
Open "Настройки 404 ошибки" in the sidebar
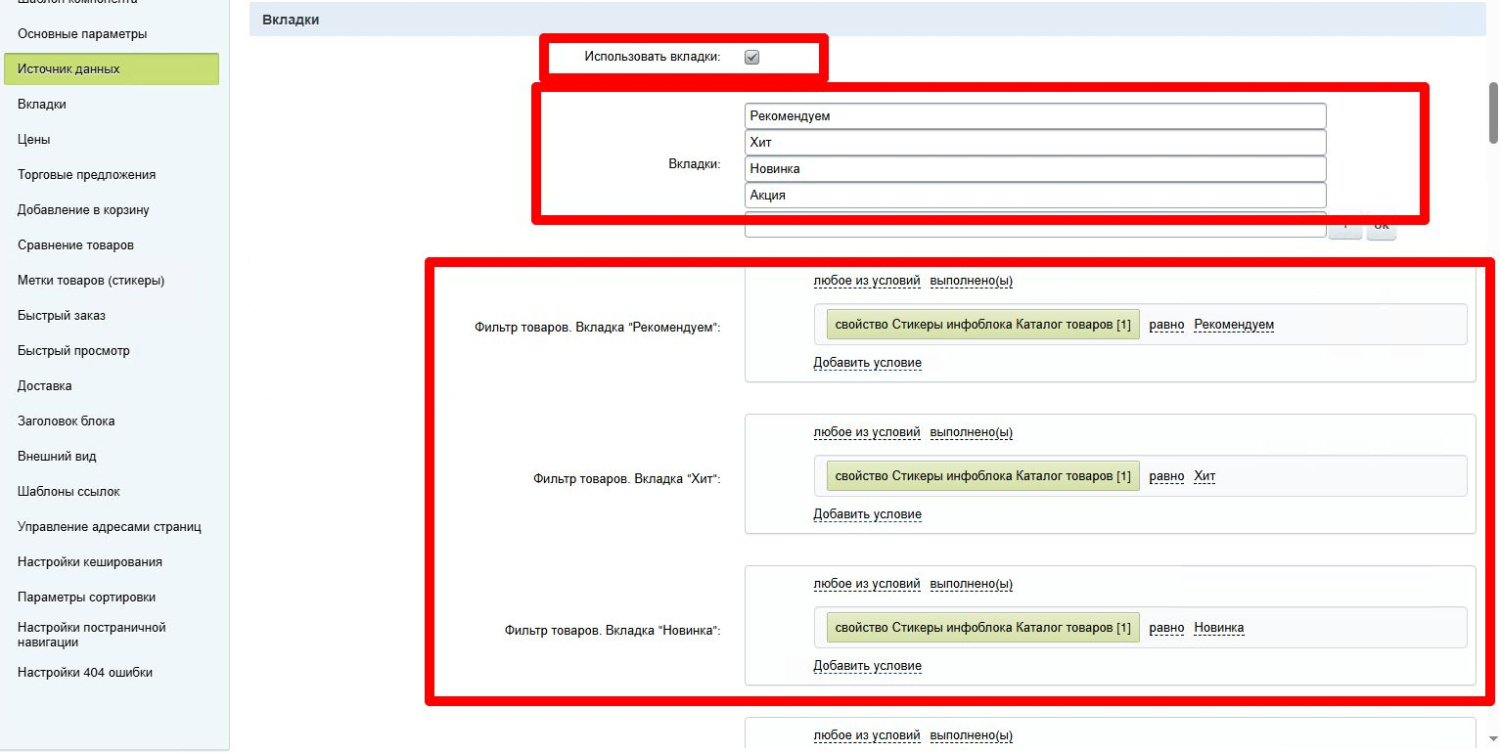point(85,673)
